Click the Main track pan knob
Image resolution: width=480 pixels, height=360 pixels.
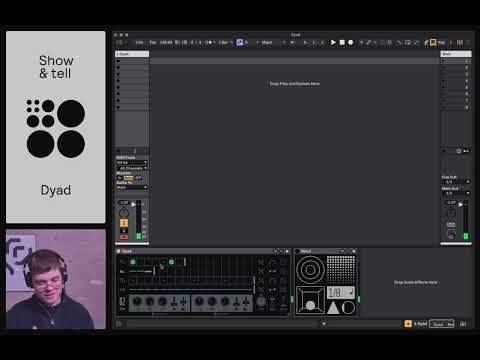tap(451, 214)
